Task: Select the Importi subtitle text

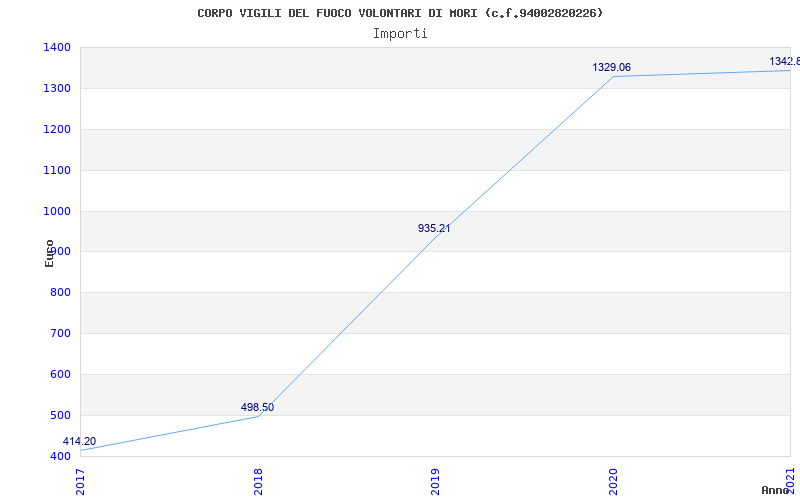Action: 400,34
